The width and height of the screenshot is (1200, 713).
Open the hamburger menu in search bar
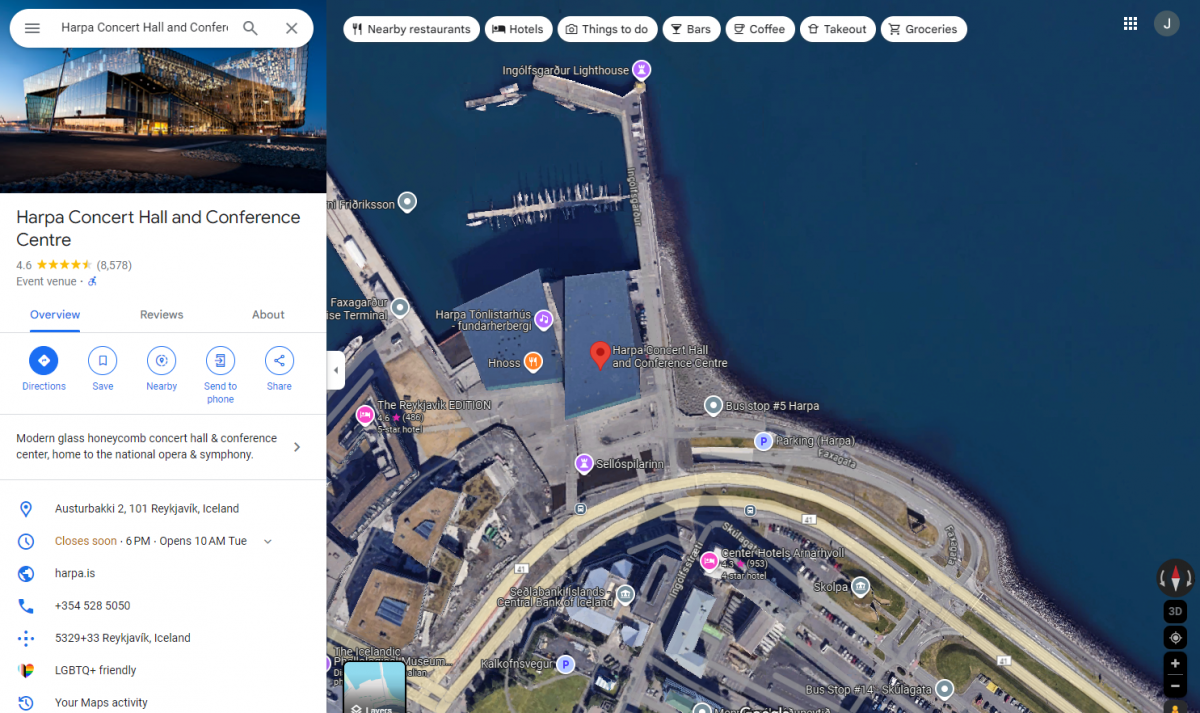[32, 28]
